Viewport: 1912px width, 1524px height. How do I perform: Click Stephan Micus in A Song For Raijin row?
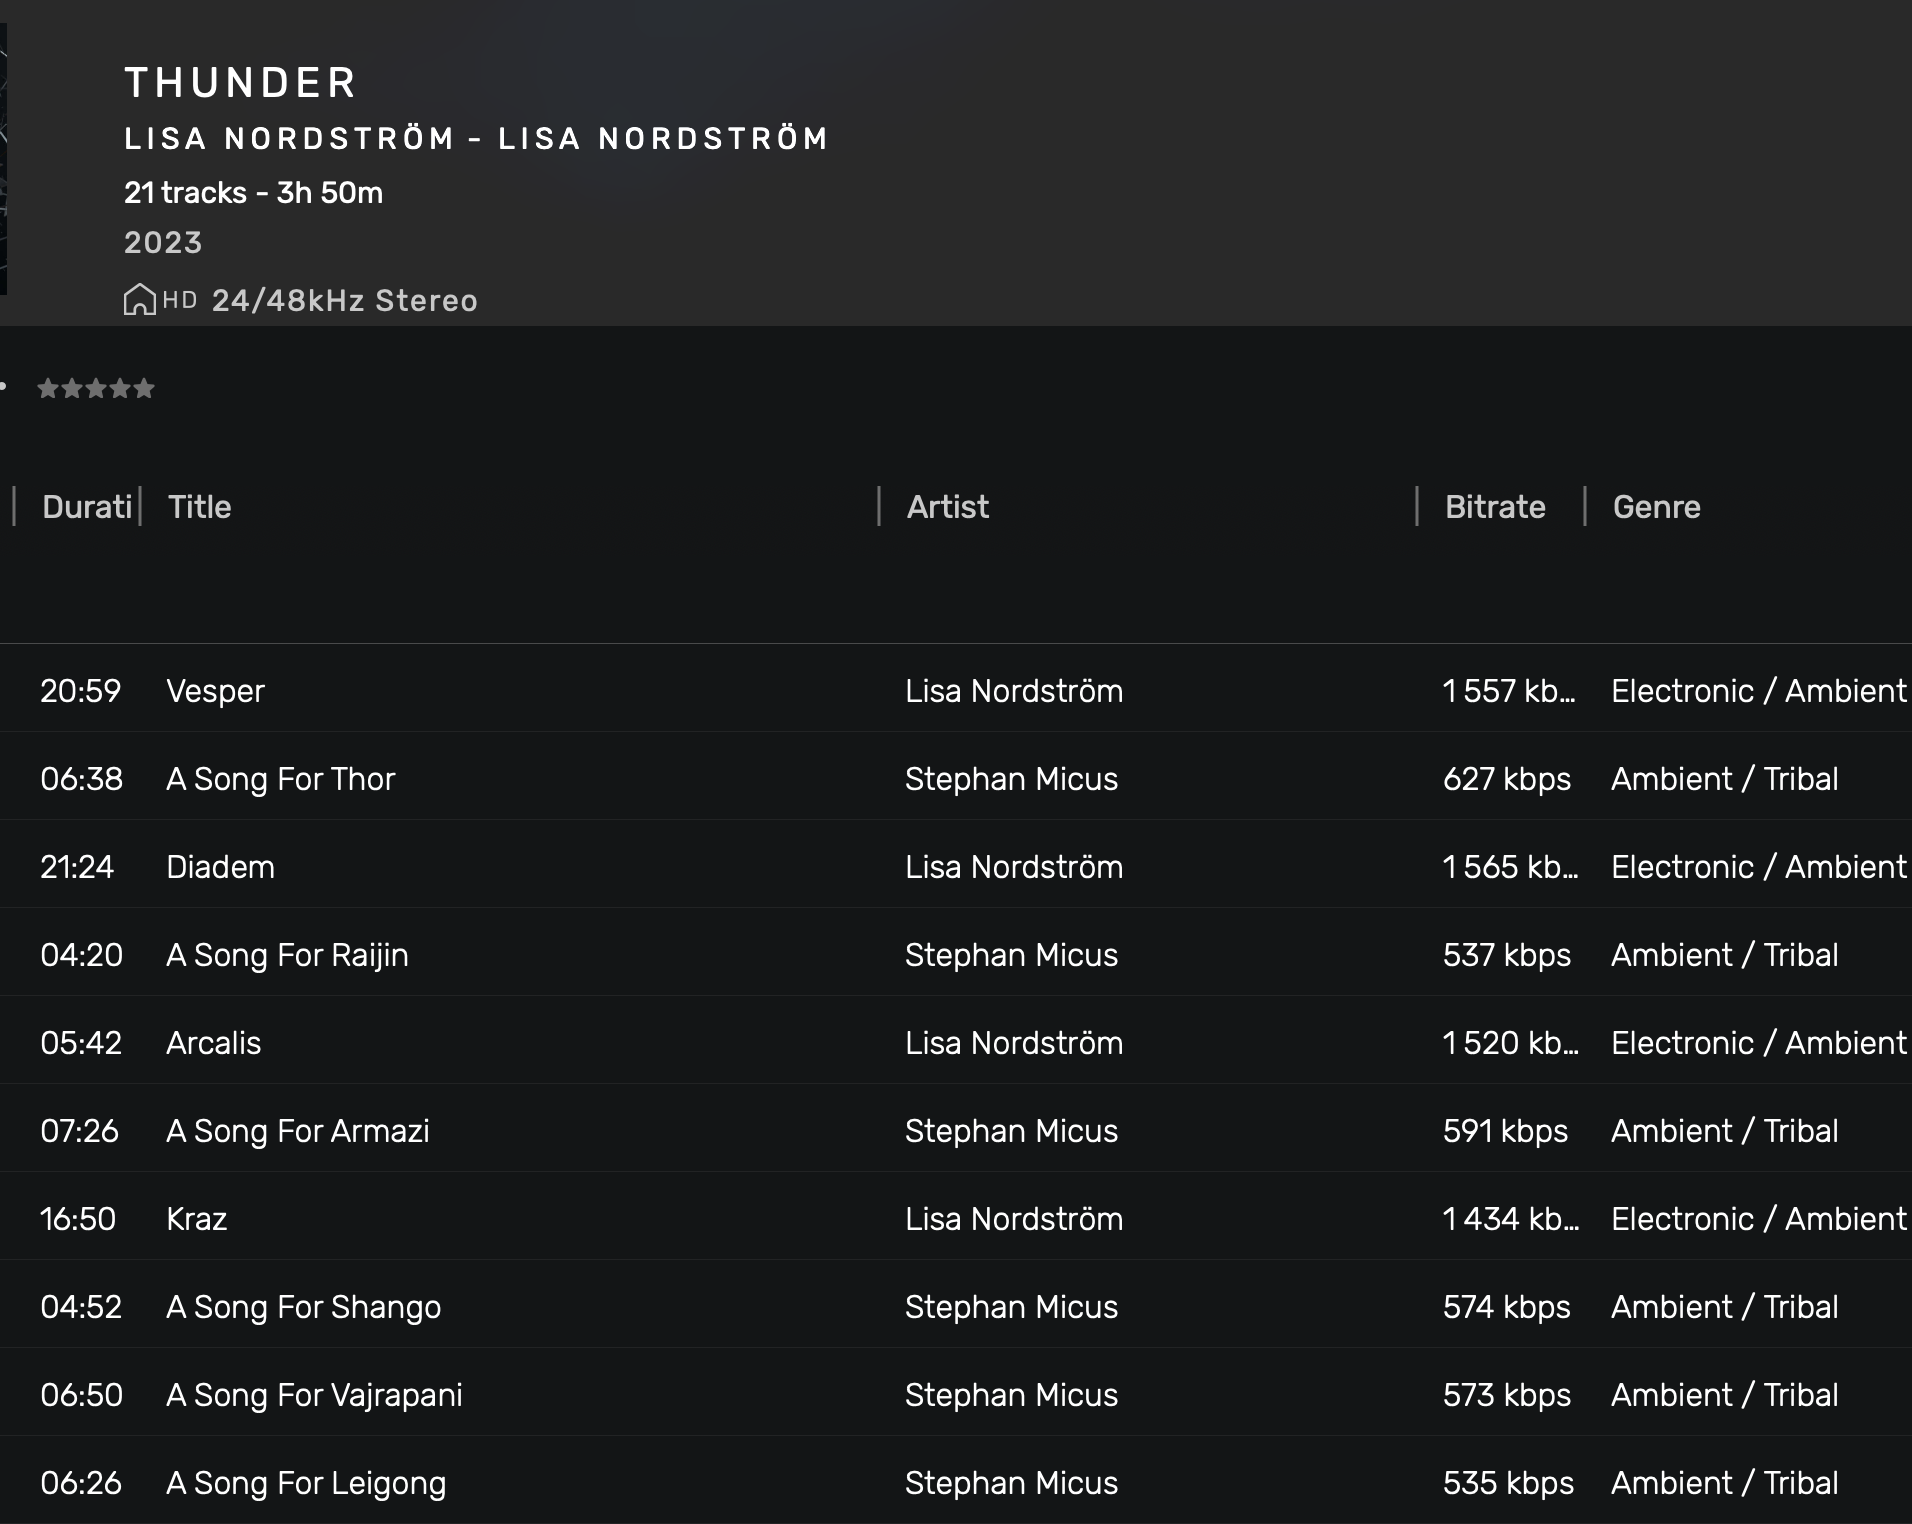click(x=1011, y=955)
